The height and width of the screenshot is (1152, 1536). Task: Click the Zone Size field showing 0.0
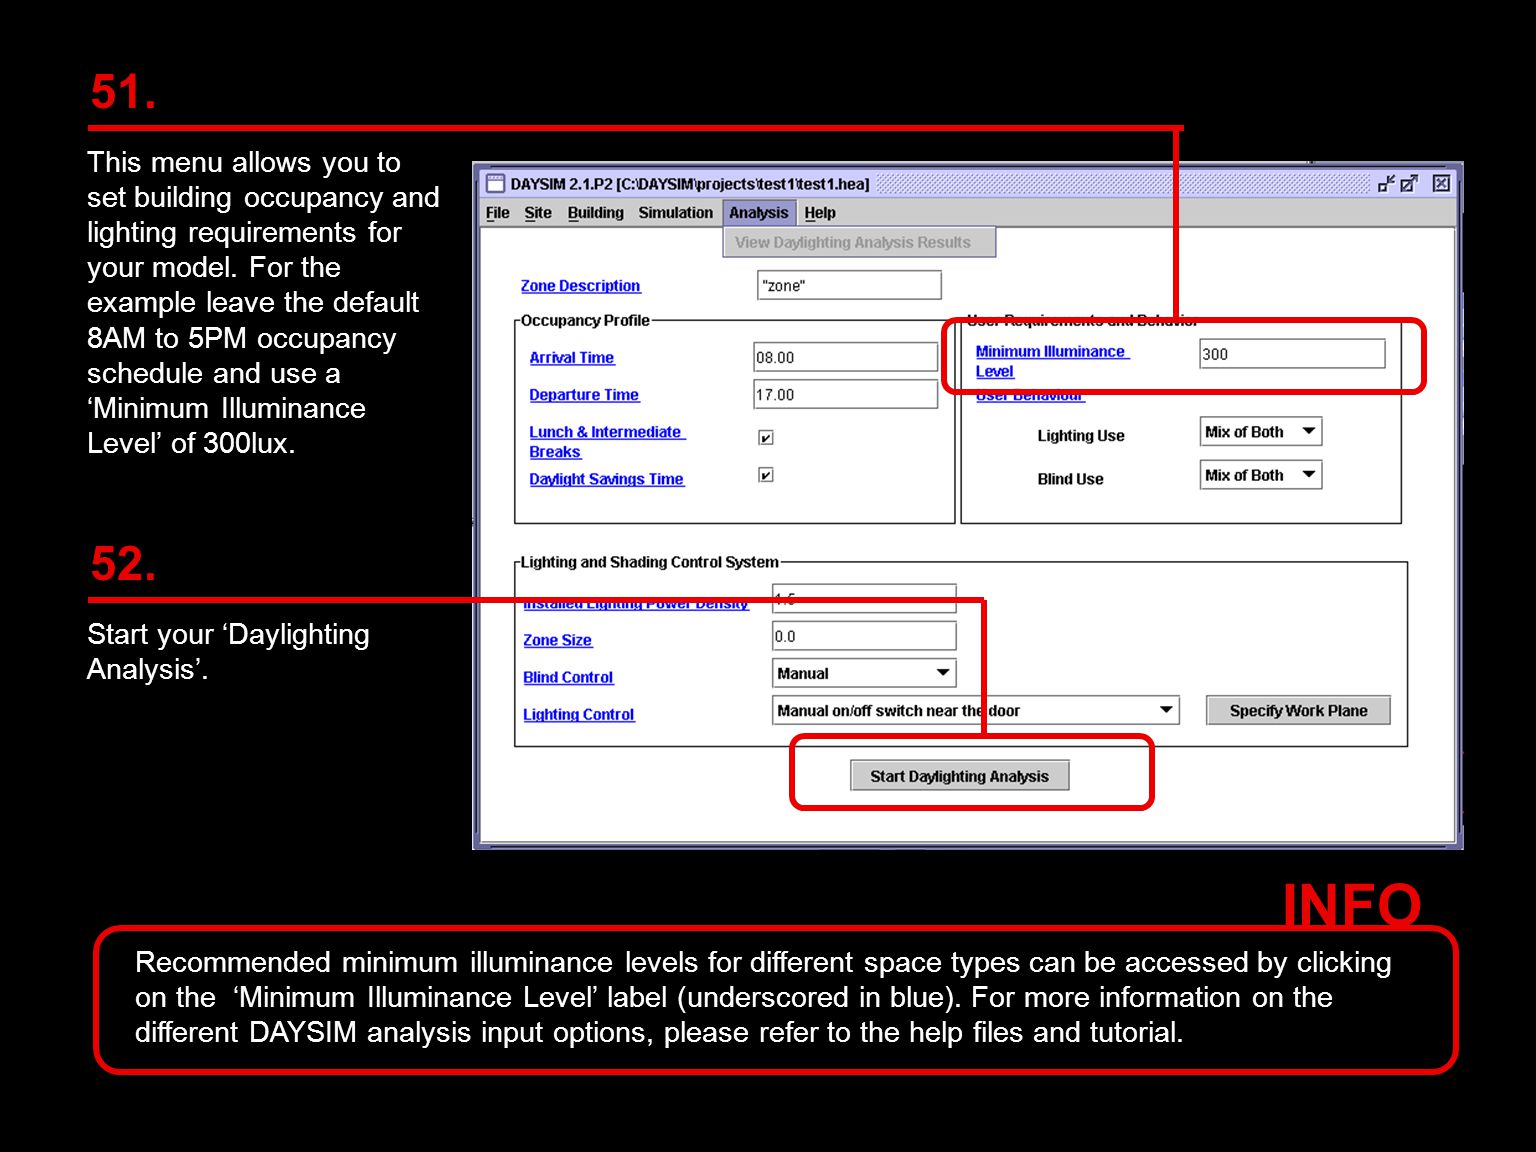(x=864, y=636)
